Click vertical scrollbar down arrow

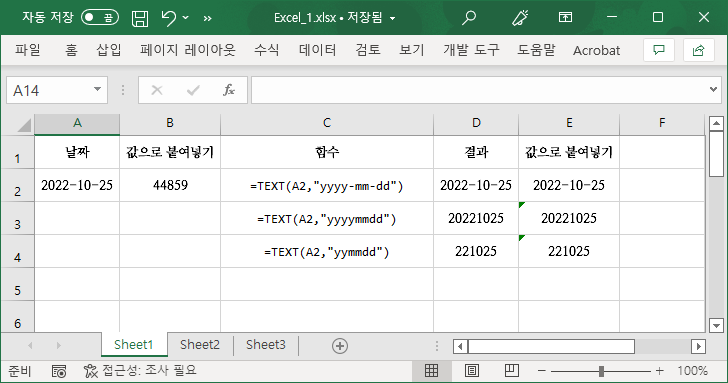pyautogui.click(x=716, y=325)
